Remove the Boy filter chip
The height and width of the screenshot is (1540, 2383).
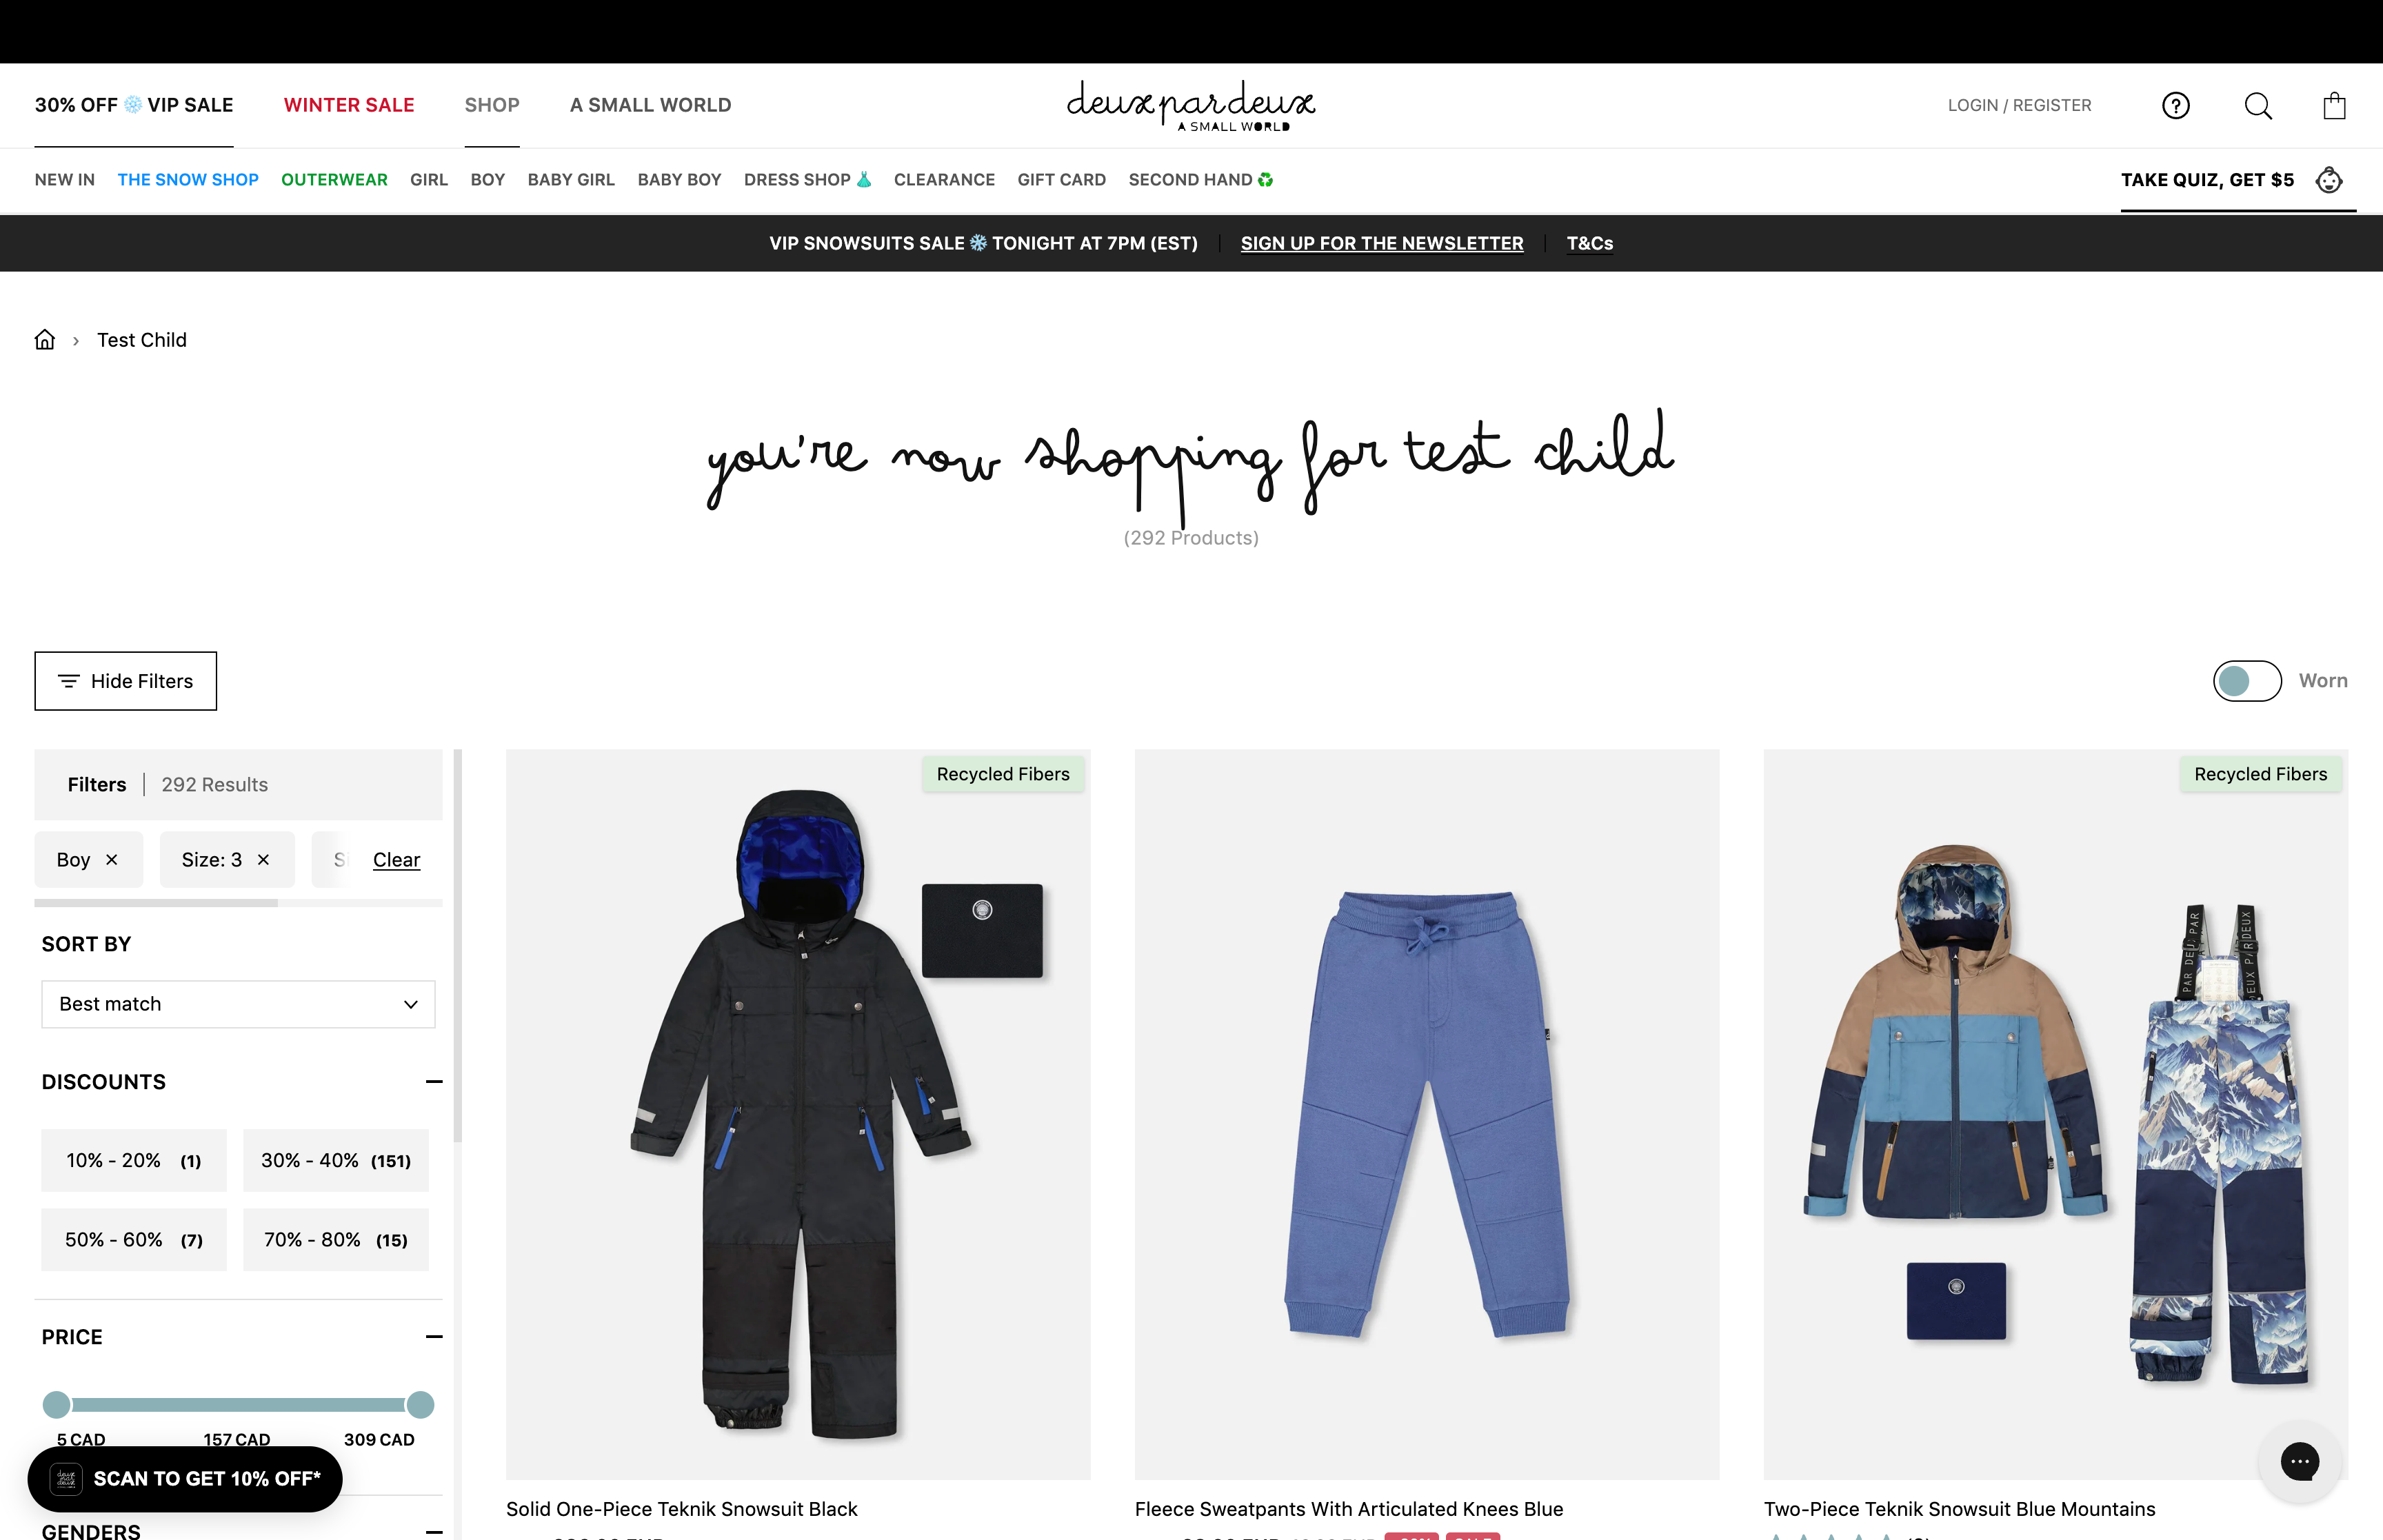pos(112,860)
